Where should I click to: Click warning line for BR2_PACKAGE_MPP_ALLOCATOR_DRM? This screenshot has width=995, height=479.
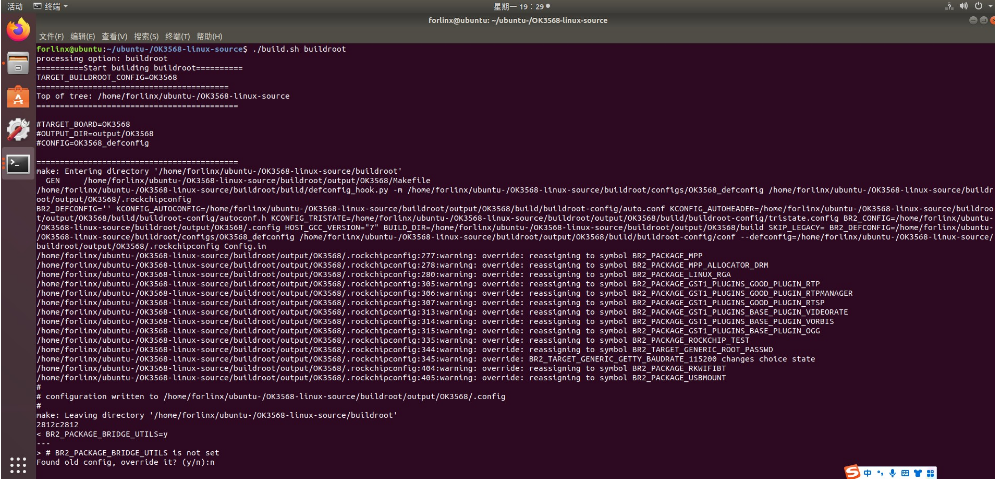402,265
